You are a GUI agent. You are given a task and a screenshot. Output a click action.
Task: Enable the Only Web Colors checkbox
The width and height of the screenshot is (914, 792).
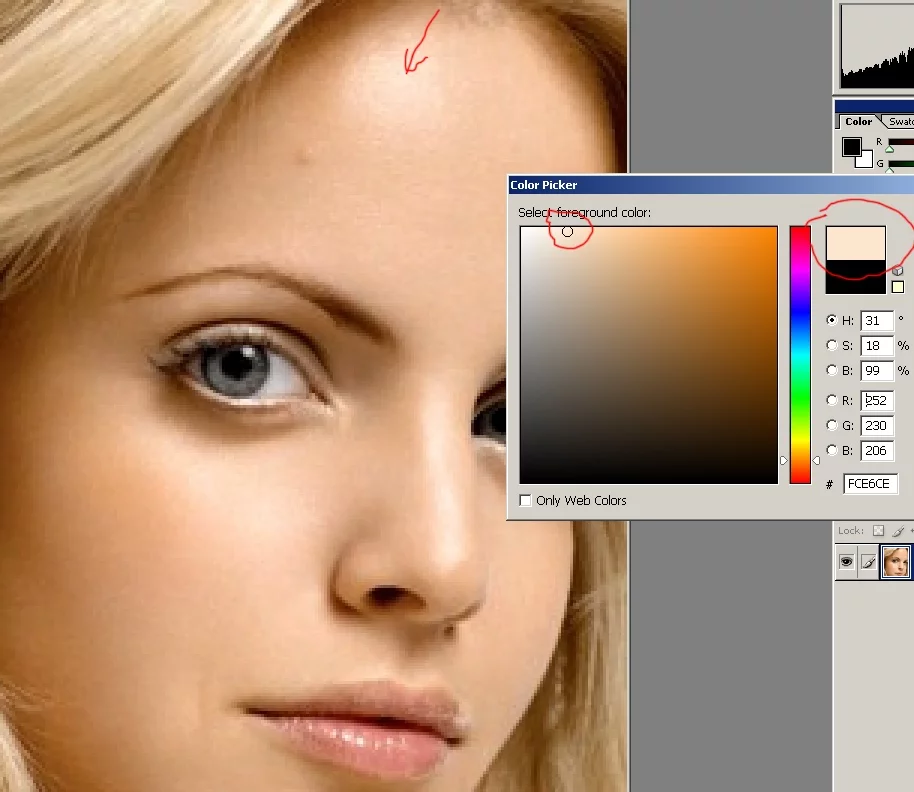pos(525,501)
